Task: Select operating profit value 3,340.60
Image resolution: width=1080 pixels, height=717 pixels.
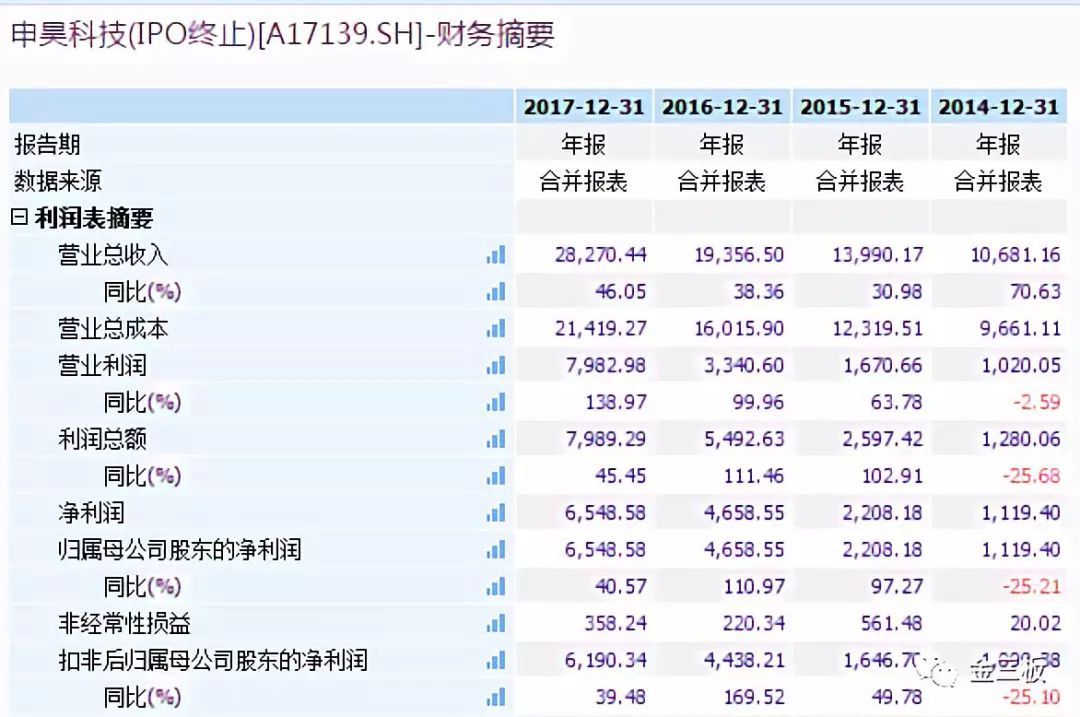Action: (745, 365)
